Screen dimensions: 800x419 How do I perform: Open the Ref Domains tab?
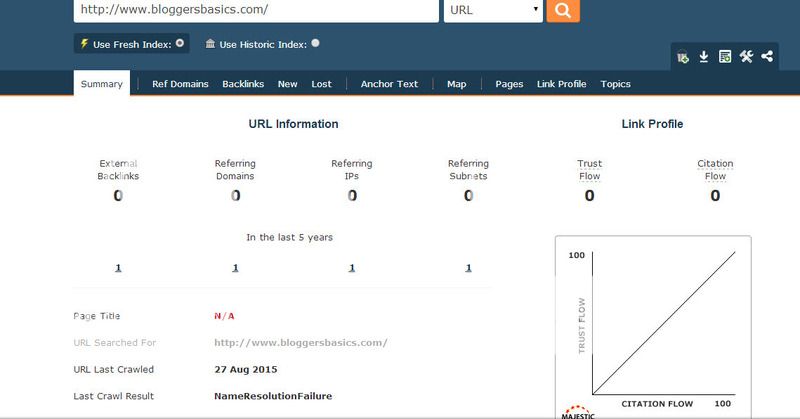tap(180, 84)
